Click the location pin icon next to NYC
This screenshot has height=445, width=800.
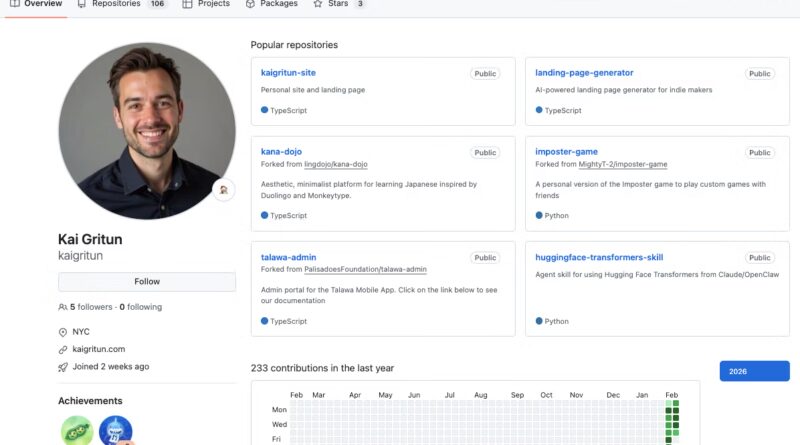point(63,332)
